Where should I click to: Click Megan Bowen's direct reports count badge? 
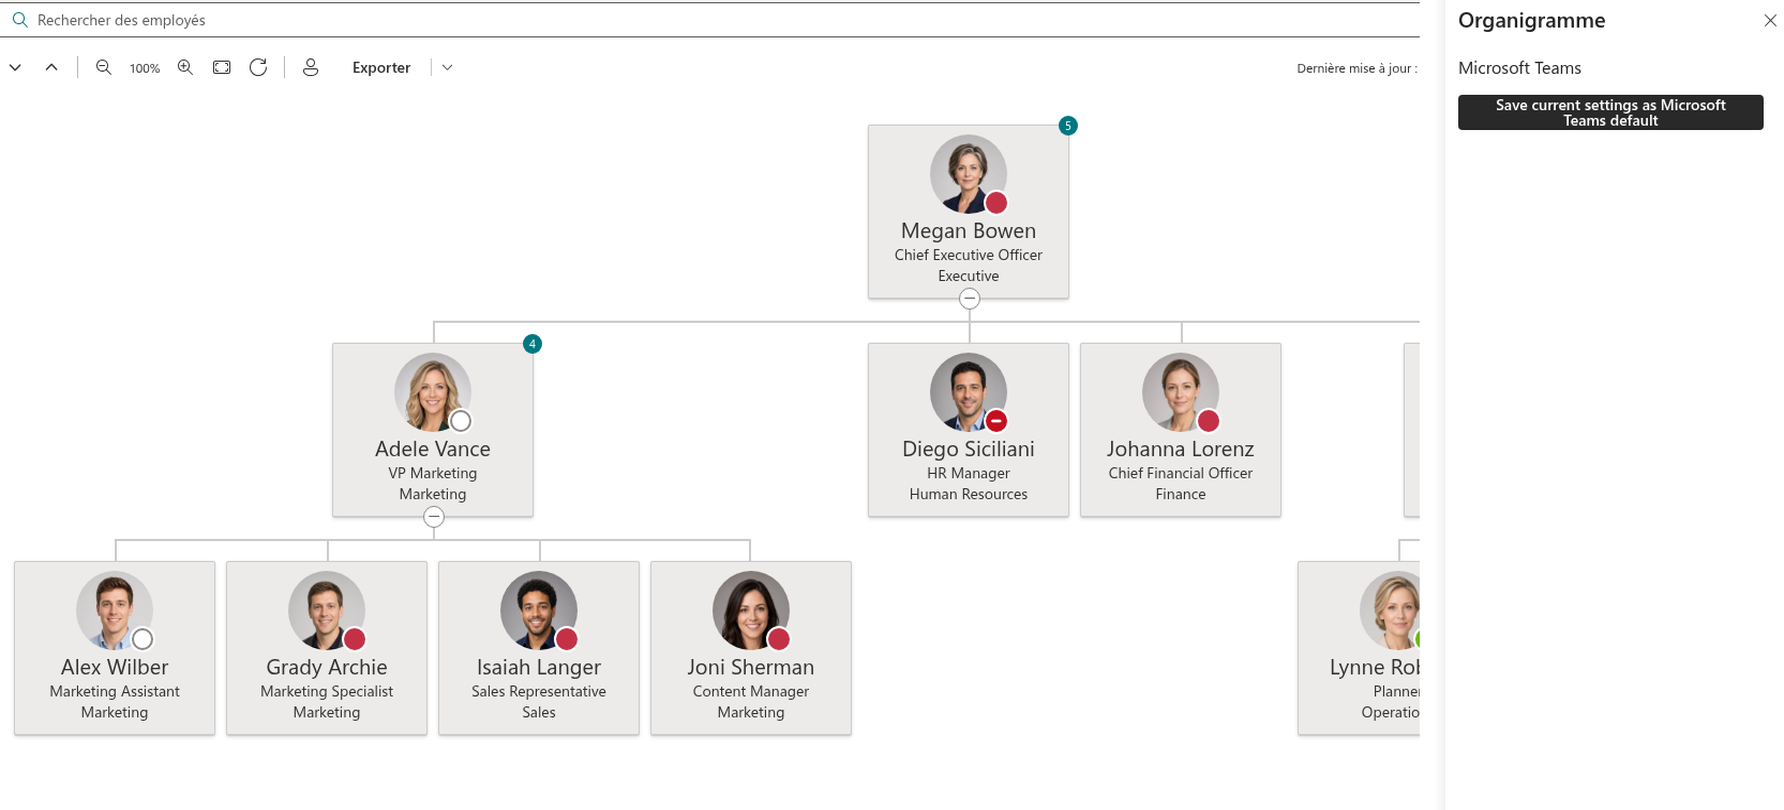point(1068,126)
